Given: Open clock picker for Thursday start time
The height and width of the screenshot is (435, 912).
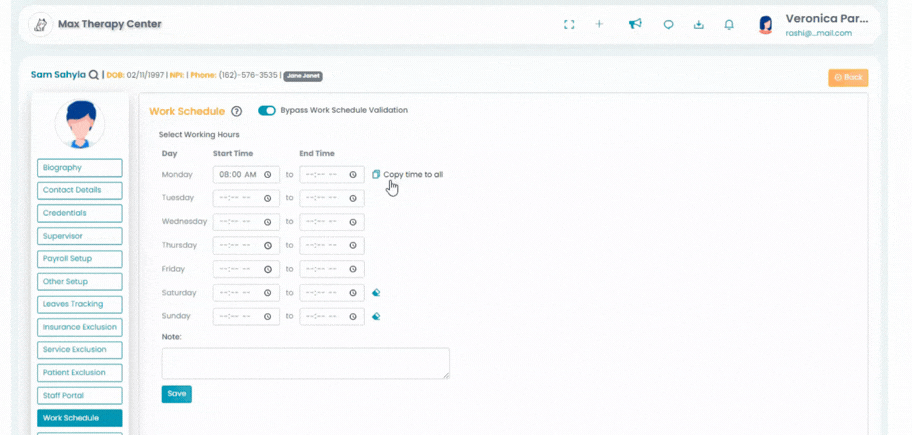Looking at the screenshot, I should pyautogui.click(x=268, y=245).
